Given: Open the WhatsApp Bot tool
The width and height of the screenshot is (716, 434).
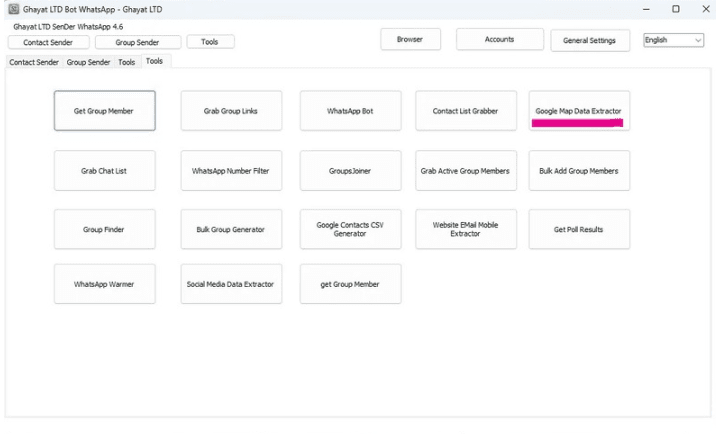Looking at the screenshot, I should [350, 111].
